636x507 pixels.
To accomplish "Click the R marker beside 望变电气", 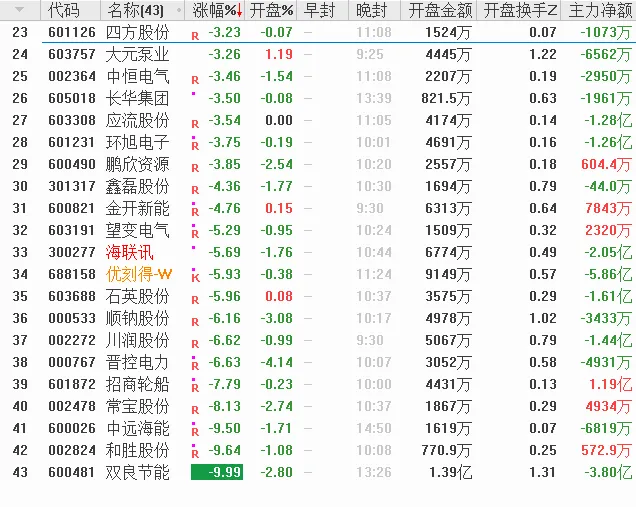I will tap(195, 234).
